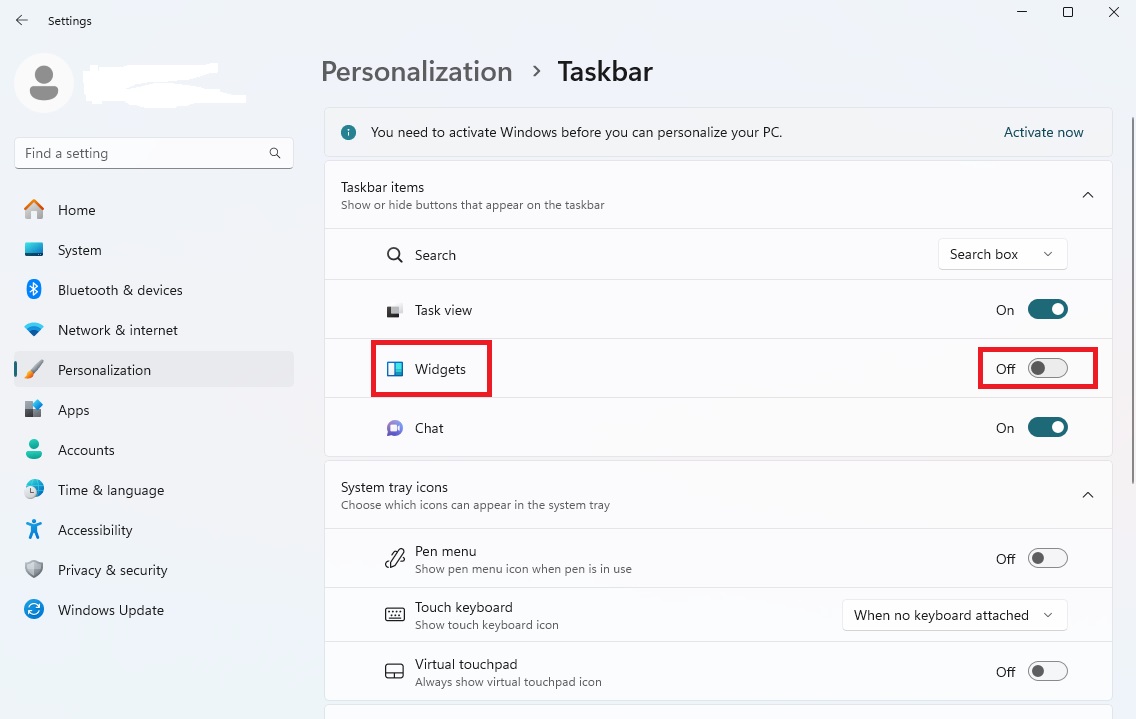1136x719 pixels.
Task: Enable the Virtual touchpad toggle
Action: coord(1048,671)
